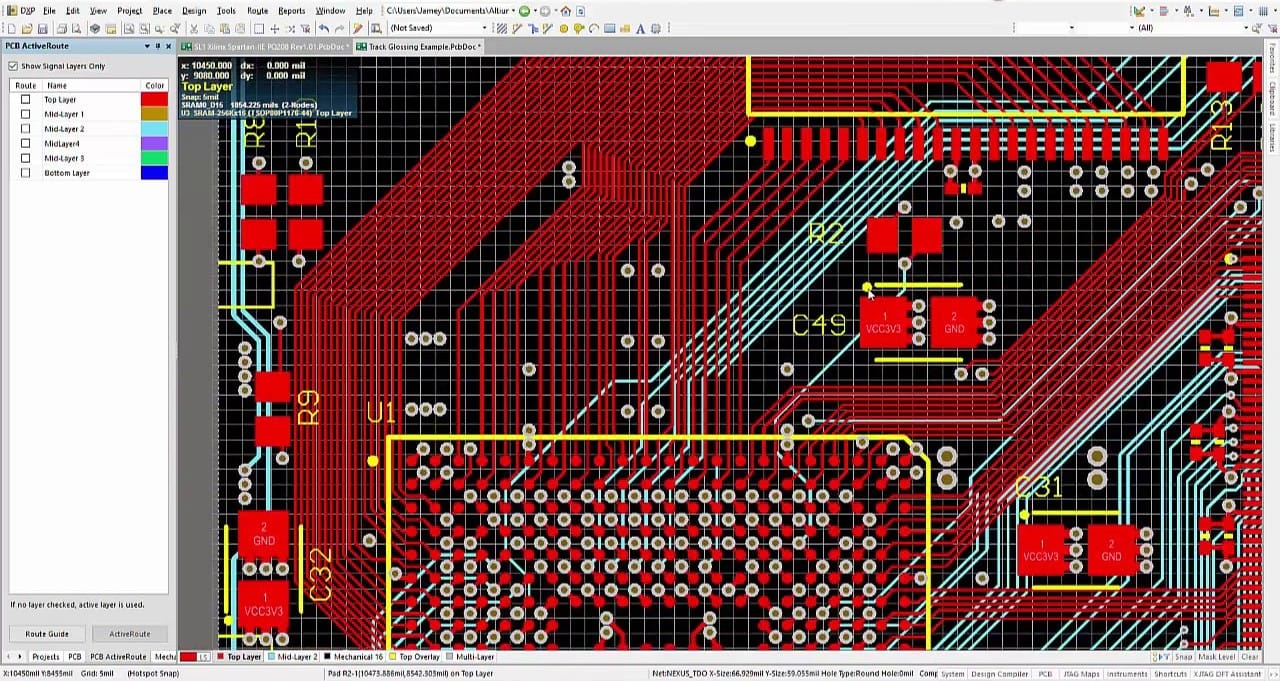The height and width of the screenshot is (681, 1280).
Task: Check the Top Layer route checkbox
Action: [25, 99]
